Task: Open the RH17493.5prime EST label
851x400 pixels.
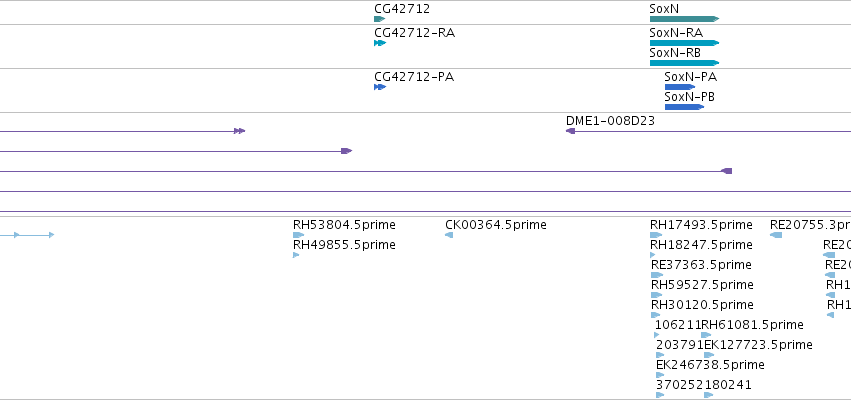Action: pyautogui.click(x=701, y=225)
